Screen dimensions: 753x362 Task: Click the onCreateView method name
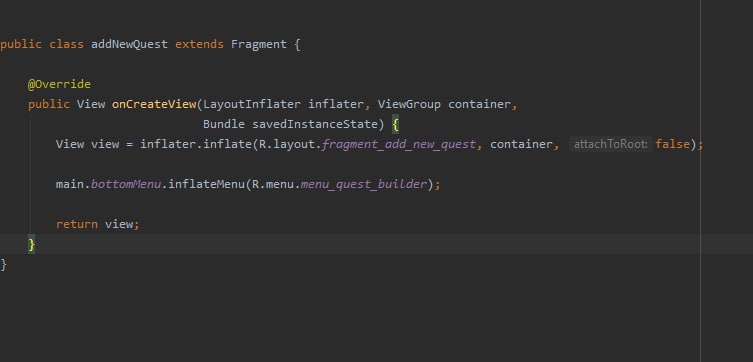click(x=154, y=104)
